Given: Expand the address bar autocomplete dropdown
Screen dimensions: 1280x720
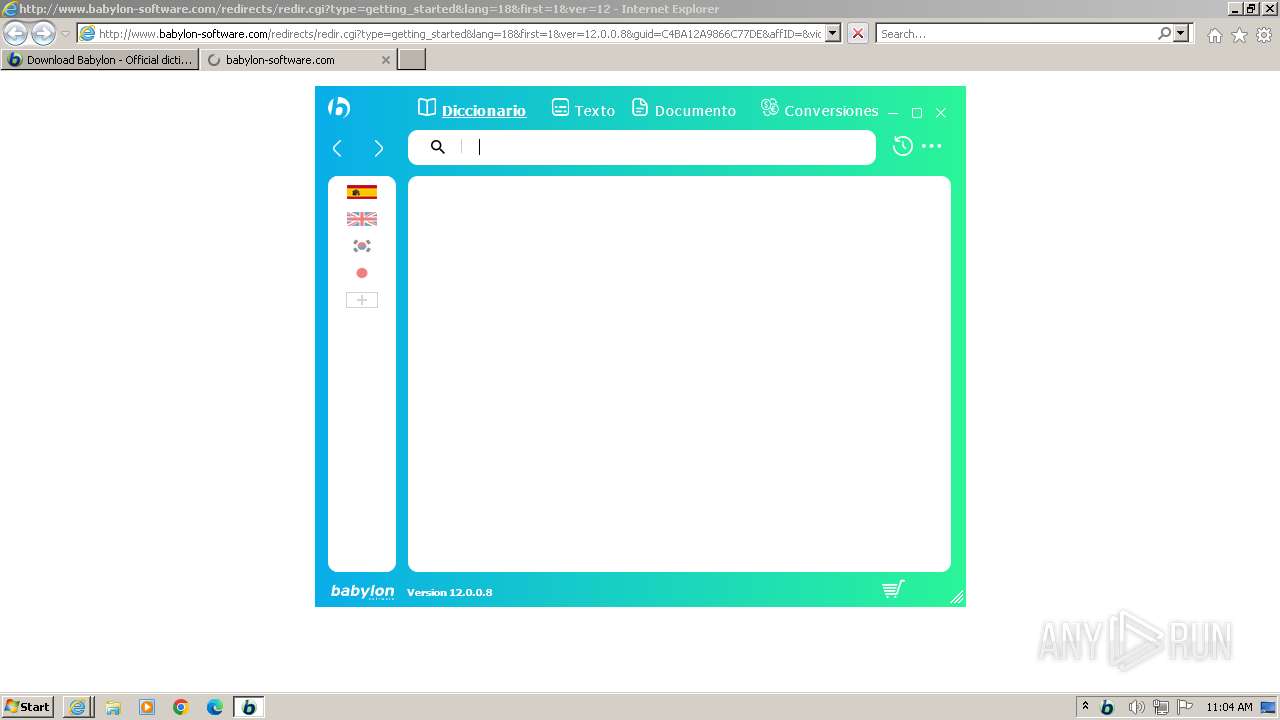Looking at the screenshot, I should pos(833,33).
